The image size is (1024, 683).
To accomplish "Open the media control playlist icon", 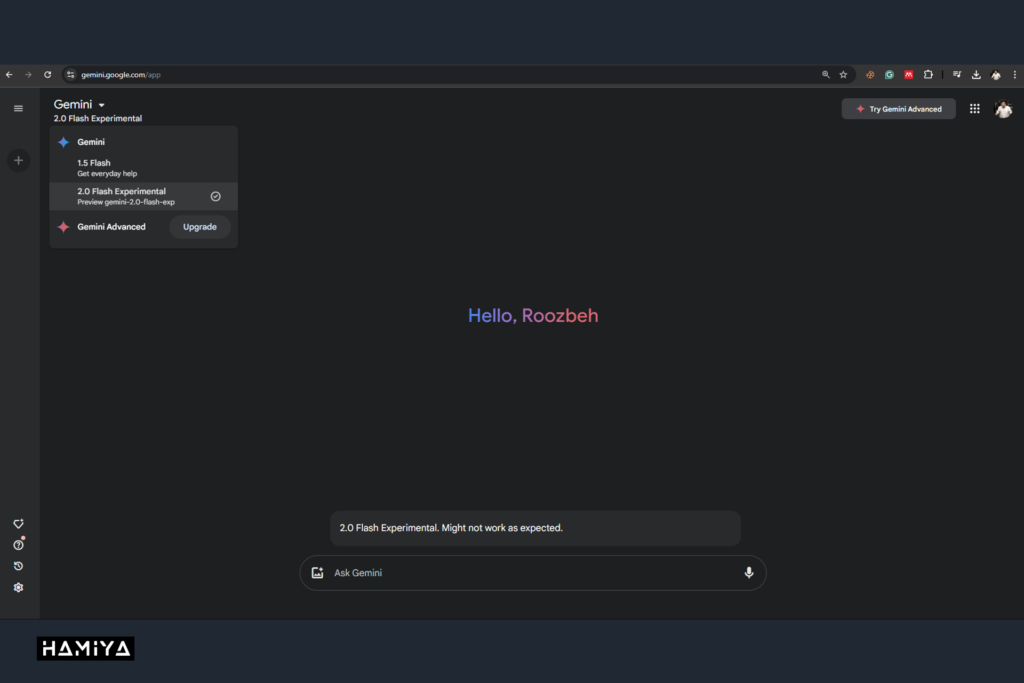I will pyautogui.click(x=957, y=74).
